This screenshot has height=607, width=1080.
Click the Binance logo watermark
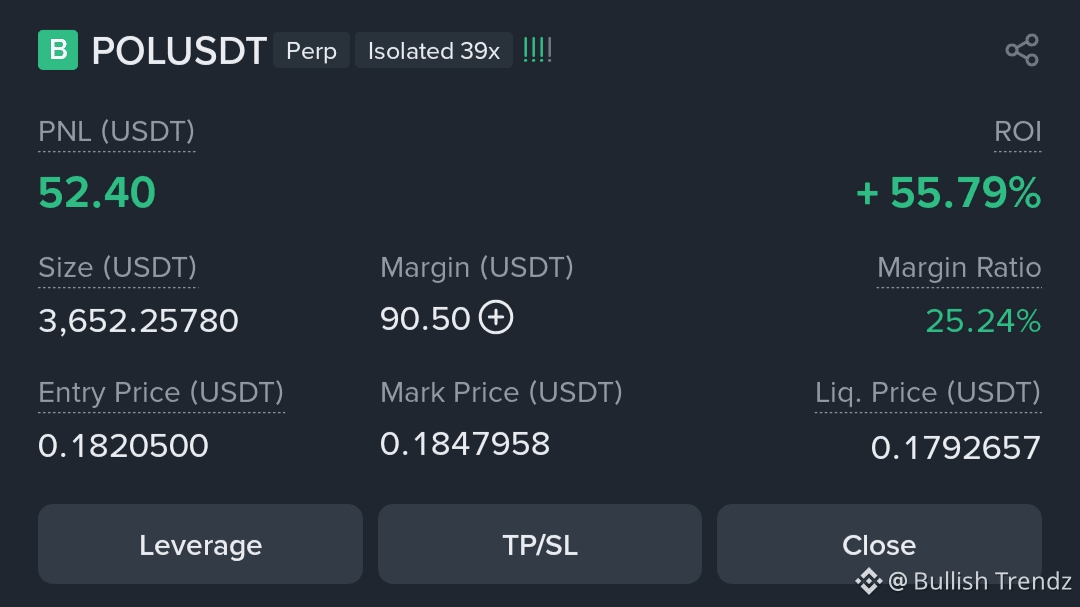pyautogui.click(x=867, y=581)
